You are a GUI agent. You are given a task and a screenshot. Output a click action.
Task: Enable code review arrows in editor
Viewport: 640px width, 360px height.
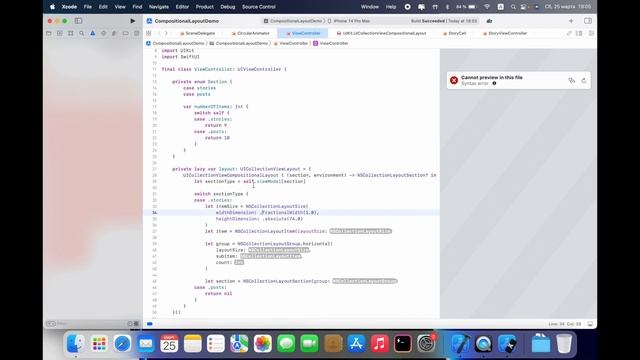pyautogui.click(x=569, y=33)
